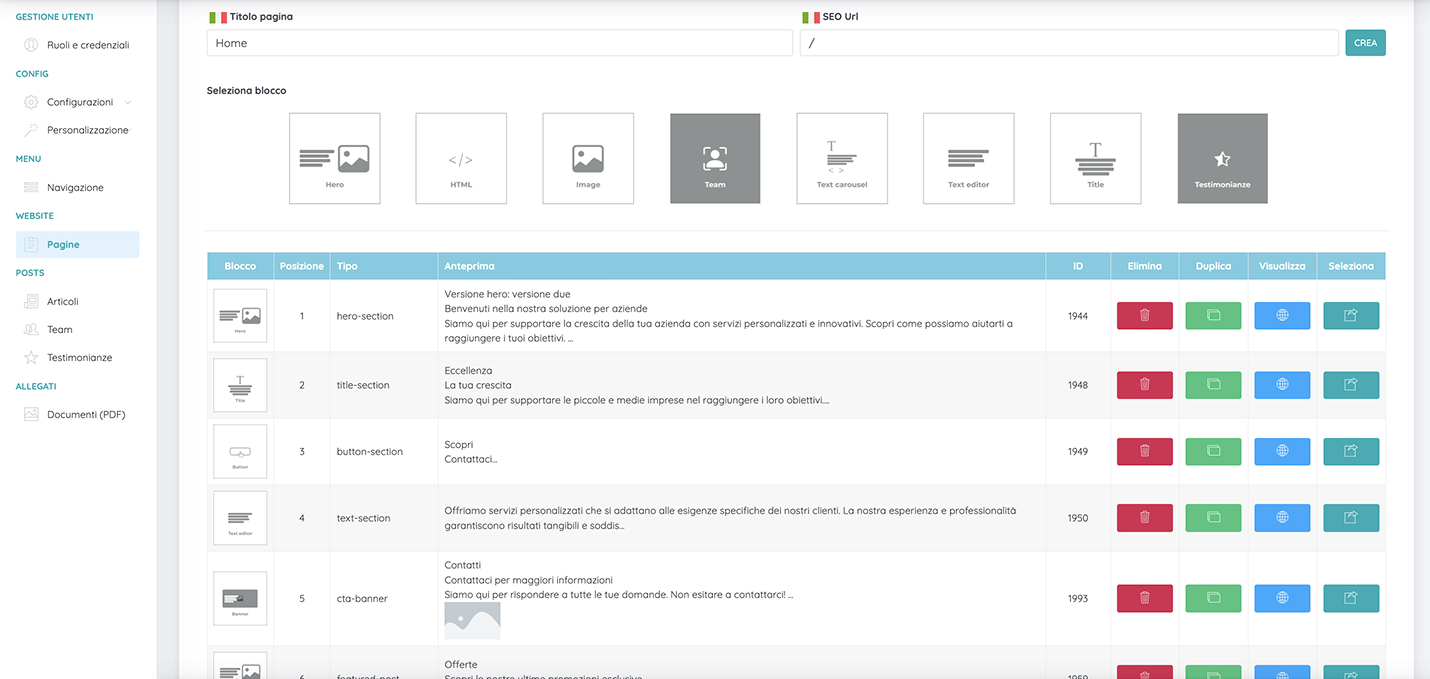Open Ruoli e credenziali section
The width and height of the screenshot is (1430, 679).
tap(87, 45)
